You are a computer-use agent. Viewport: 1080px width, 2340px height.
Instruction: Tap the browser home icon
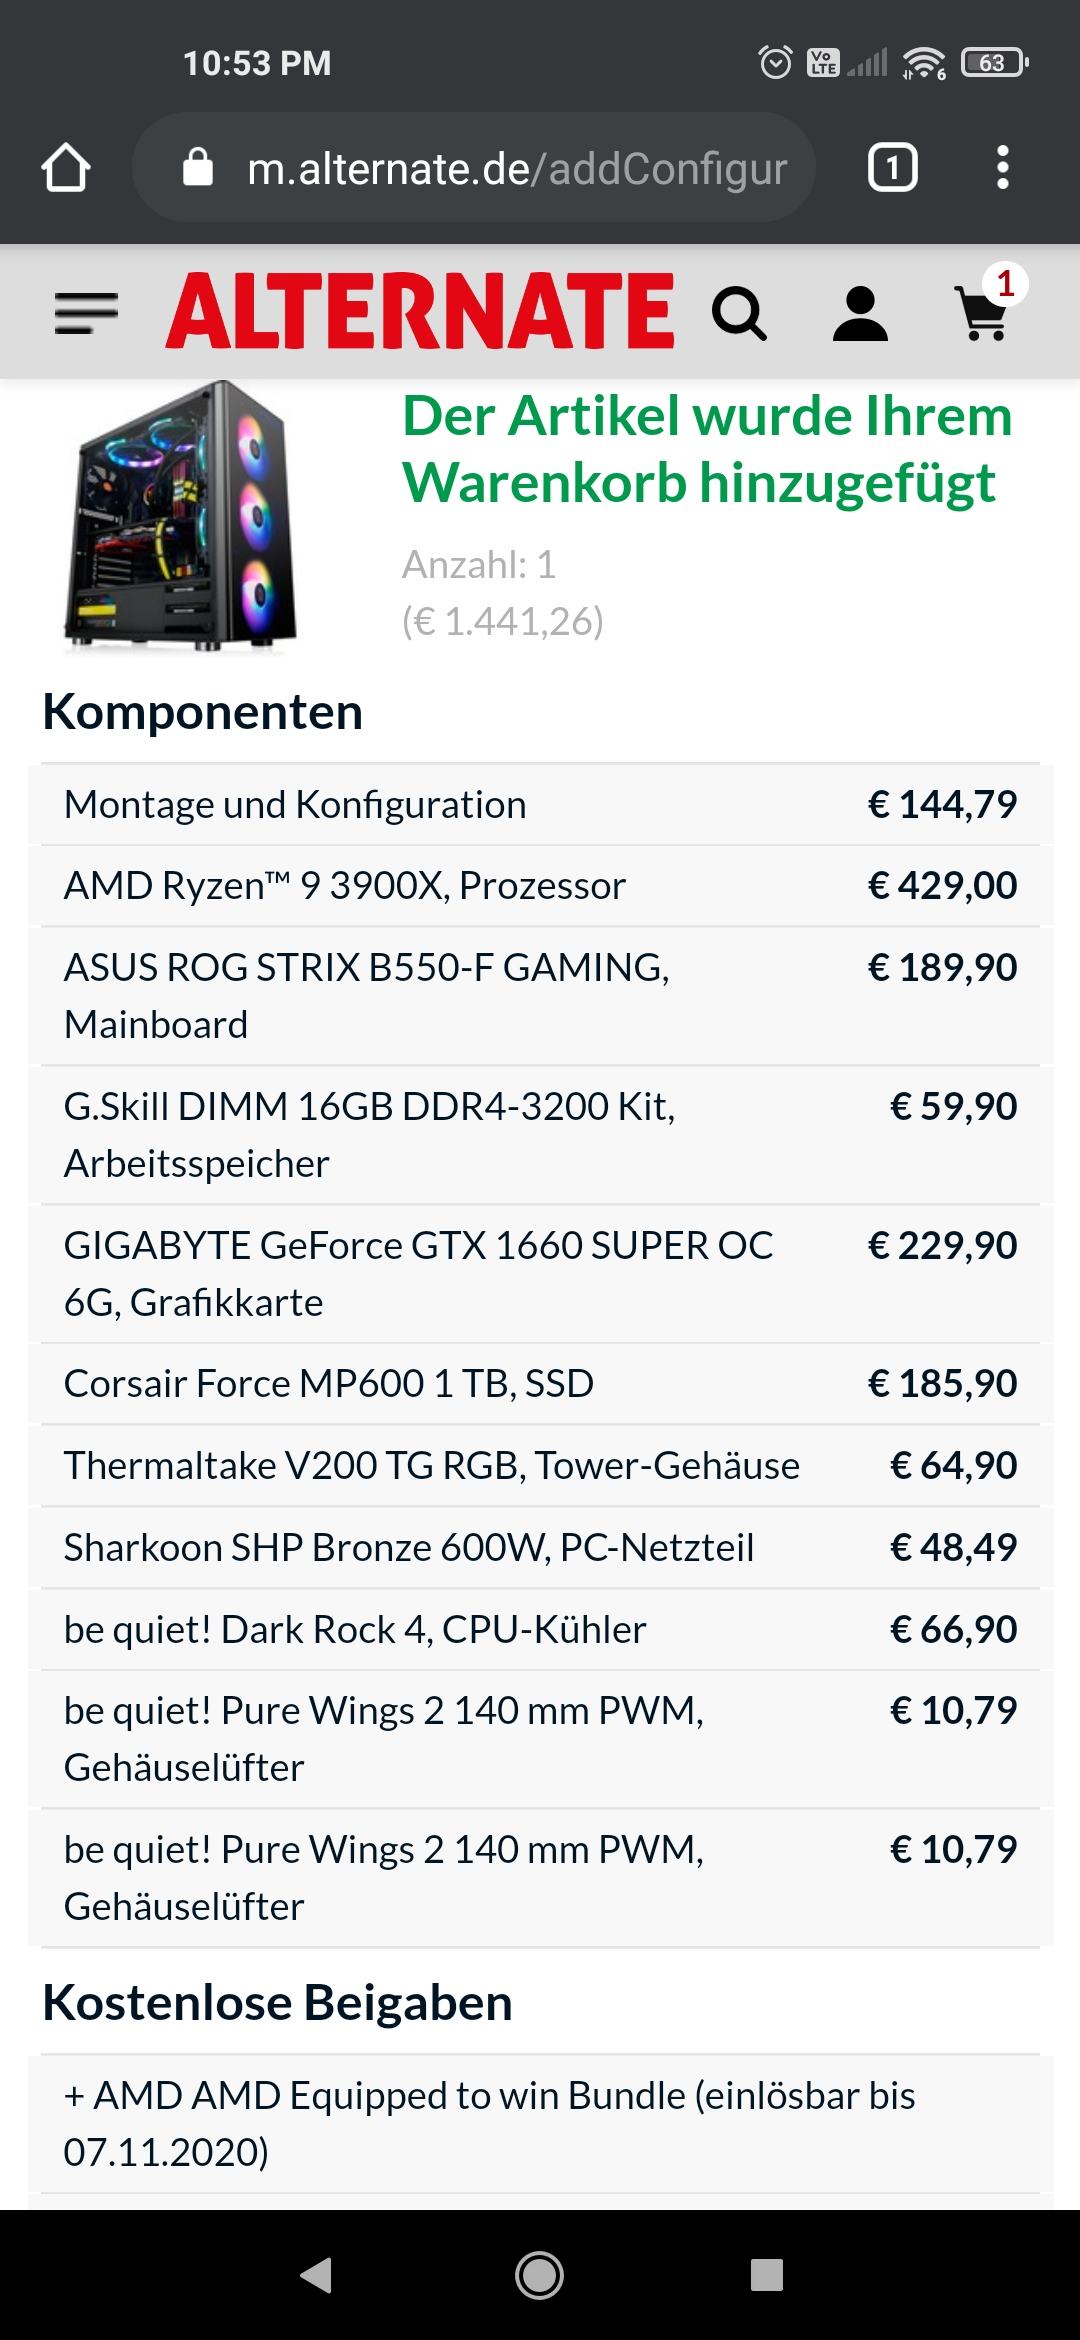(66, 168)
